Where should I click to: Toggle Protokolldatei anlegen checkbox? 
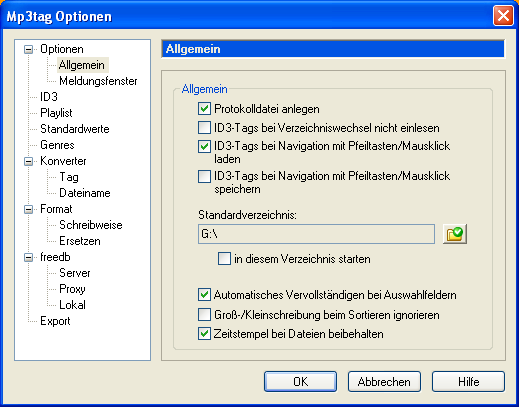pos(204,109)
